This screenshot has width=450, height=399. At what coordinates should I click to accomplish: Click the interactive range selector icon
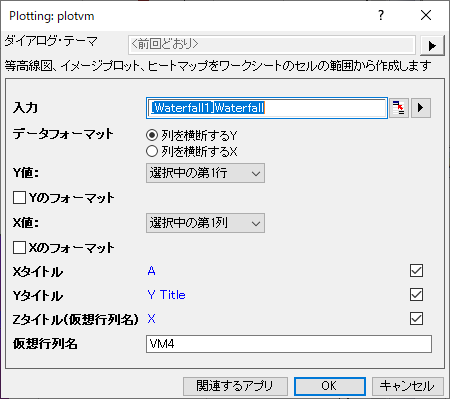point(398,108)
